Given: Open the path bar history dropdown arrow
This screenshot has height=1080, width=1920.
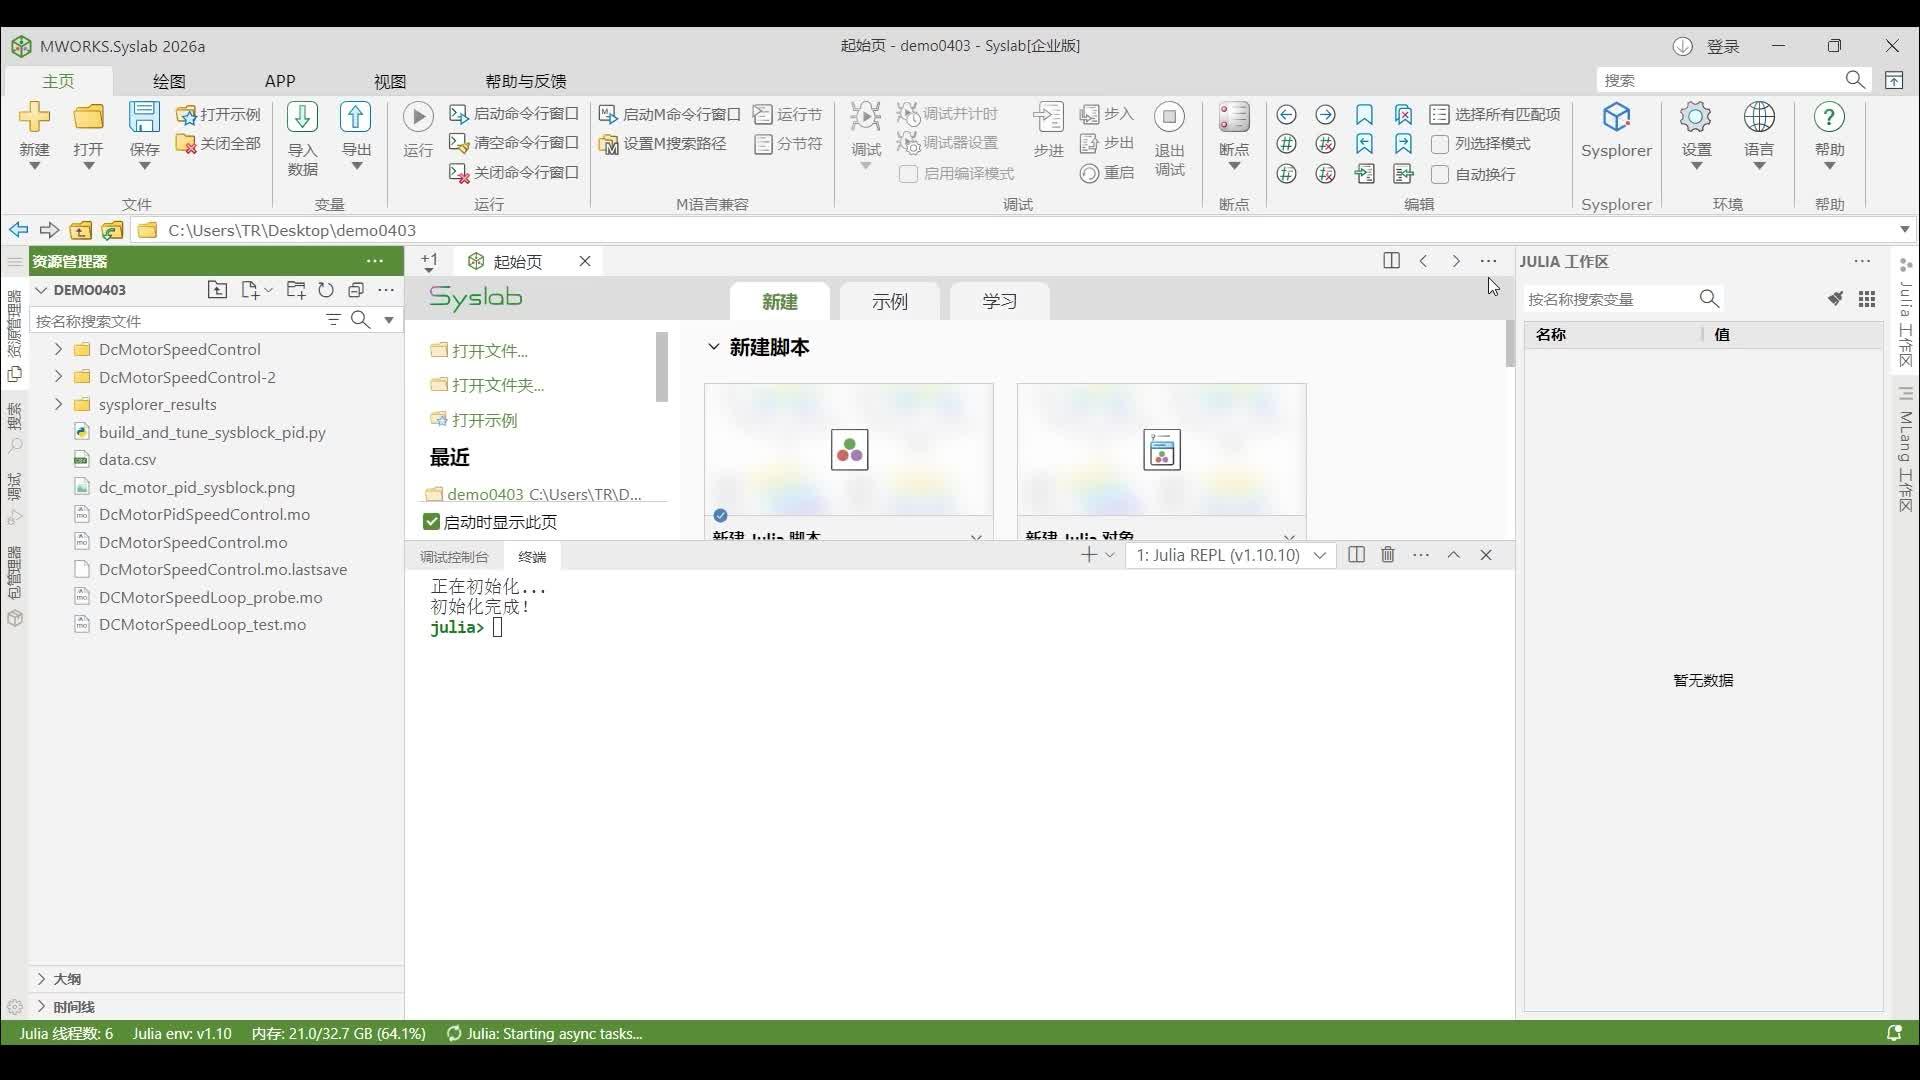Looking at the screenshot, I should click(x=1904, y=230).
